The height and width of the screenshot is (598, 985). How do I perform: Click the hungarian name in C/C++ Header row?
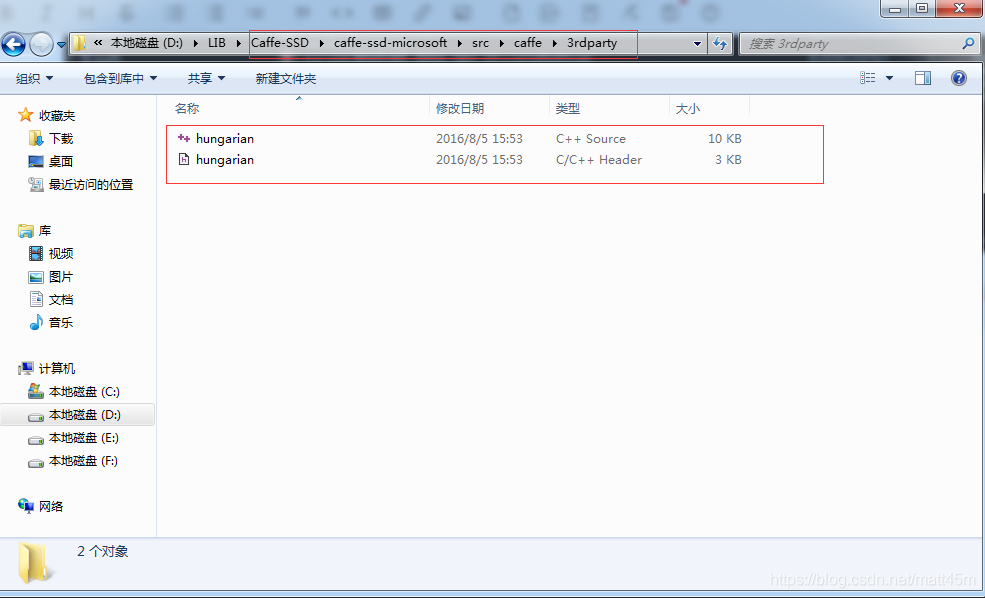click(225, 160)
